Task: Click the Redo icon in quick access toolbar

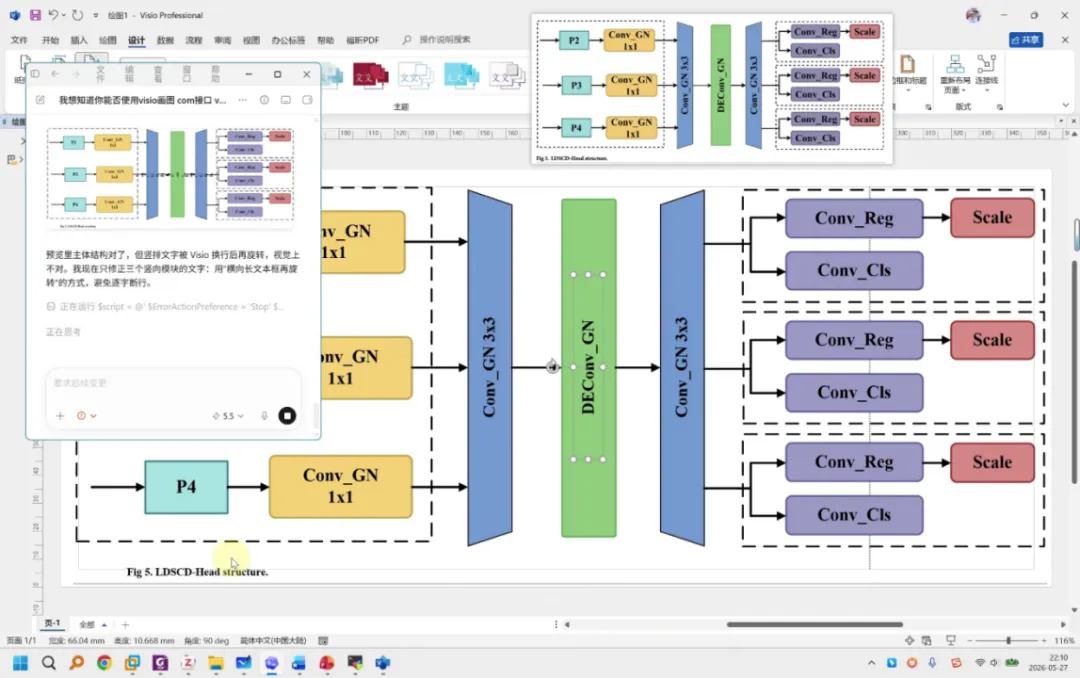Action: click(77, 14)
